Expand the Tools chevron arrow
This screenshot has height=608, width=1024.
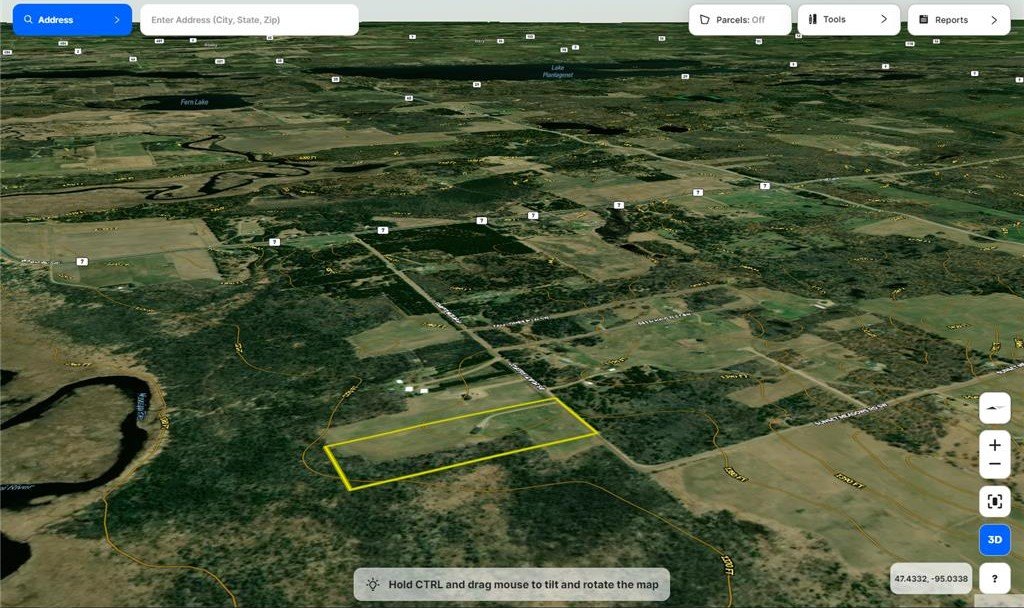pos(883,20)
